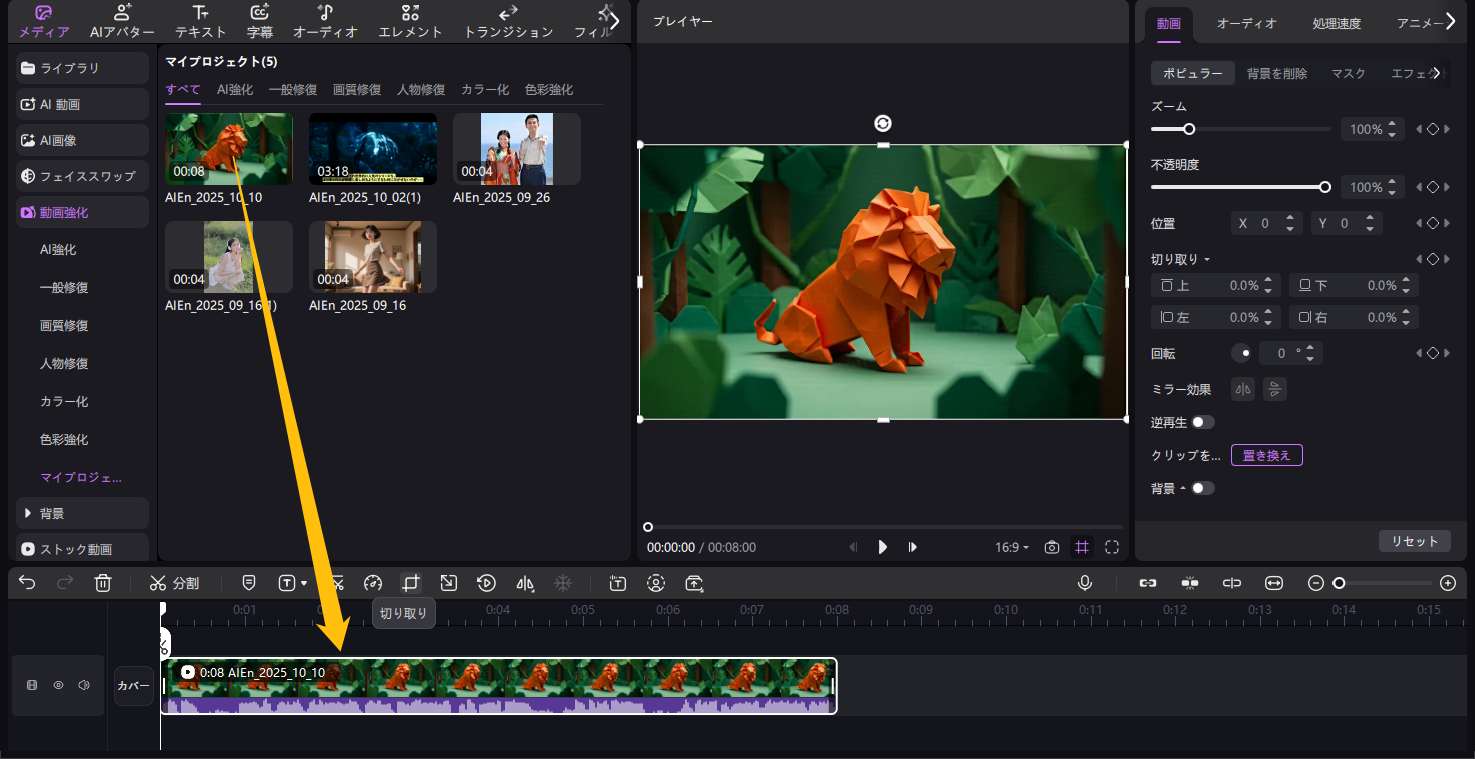This screenshot has height=759, width=1475.
Task: Select the 人物修復 filter tab
Action: (x=421, y=90)
